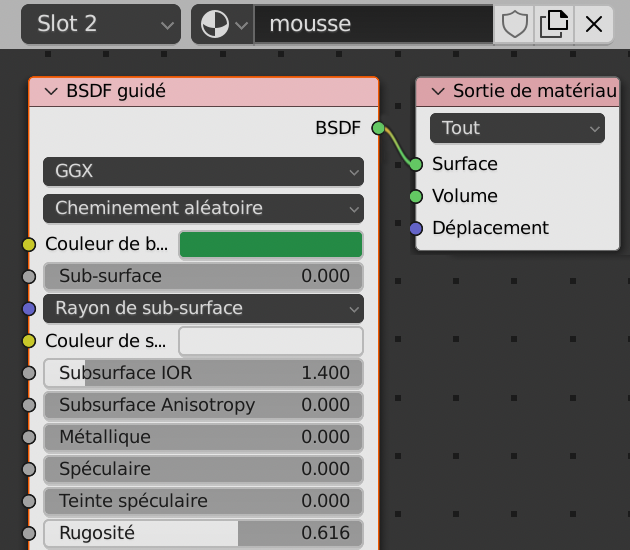Open the Slot 2 dropdown

point(100,25)
